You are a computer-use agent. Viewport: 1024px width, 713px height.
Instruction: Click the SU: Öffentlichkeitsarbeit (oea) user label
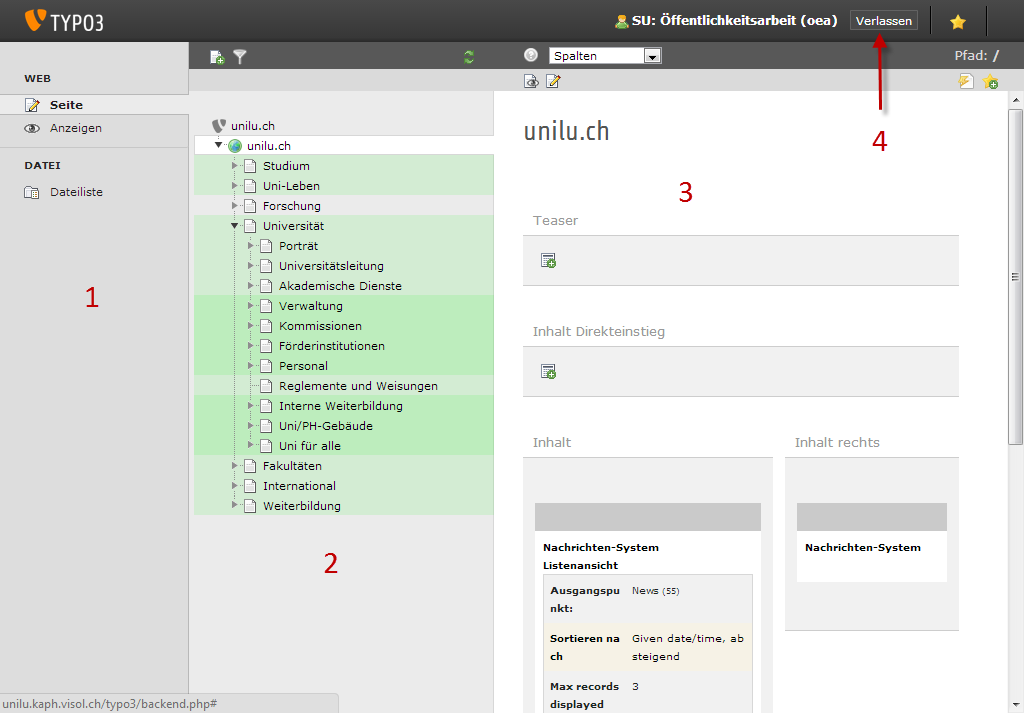pos(734,21)
